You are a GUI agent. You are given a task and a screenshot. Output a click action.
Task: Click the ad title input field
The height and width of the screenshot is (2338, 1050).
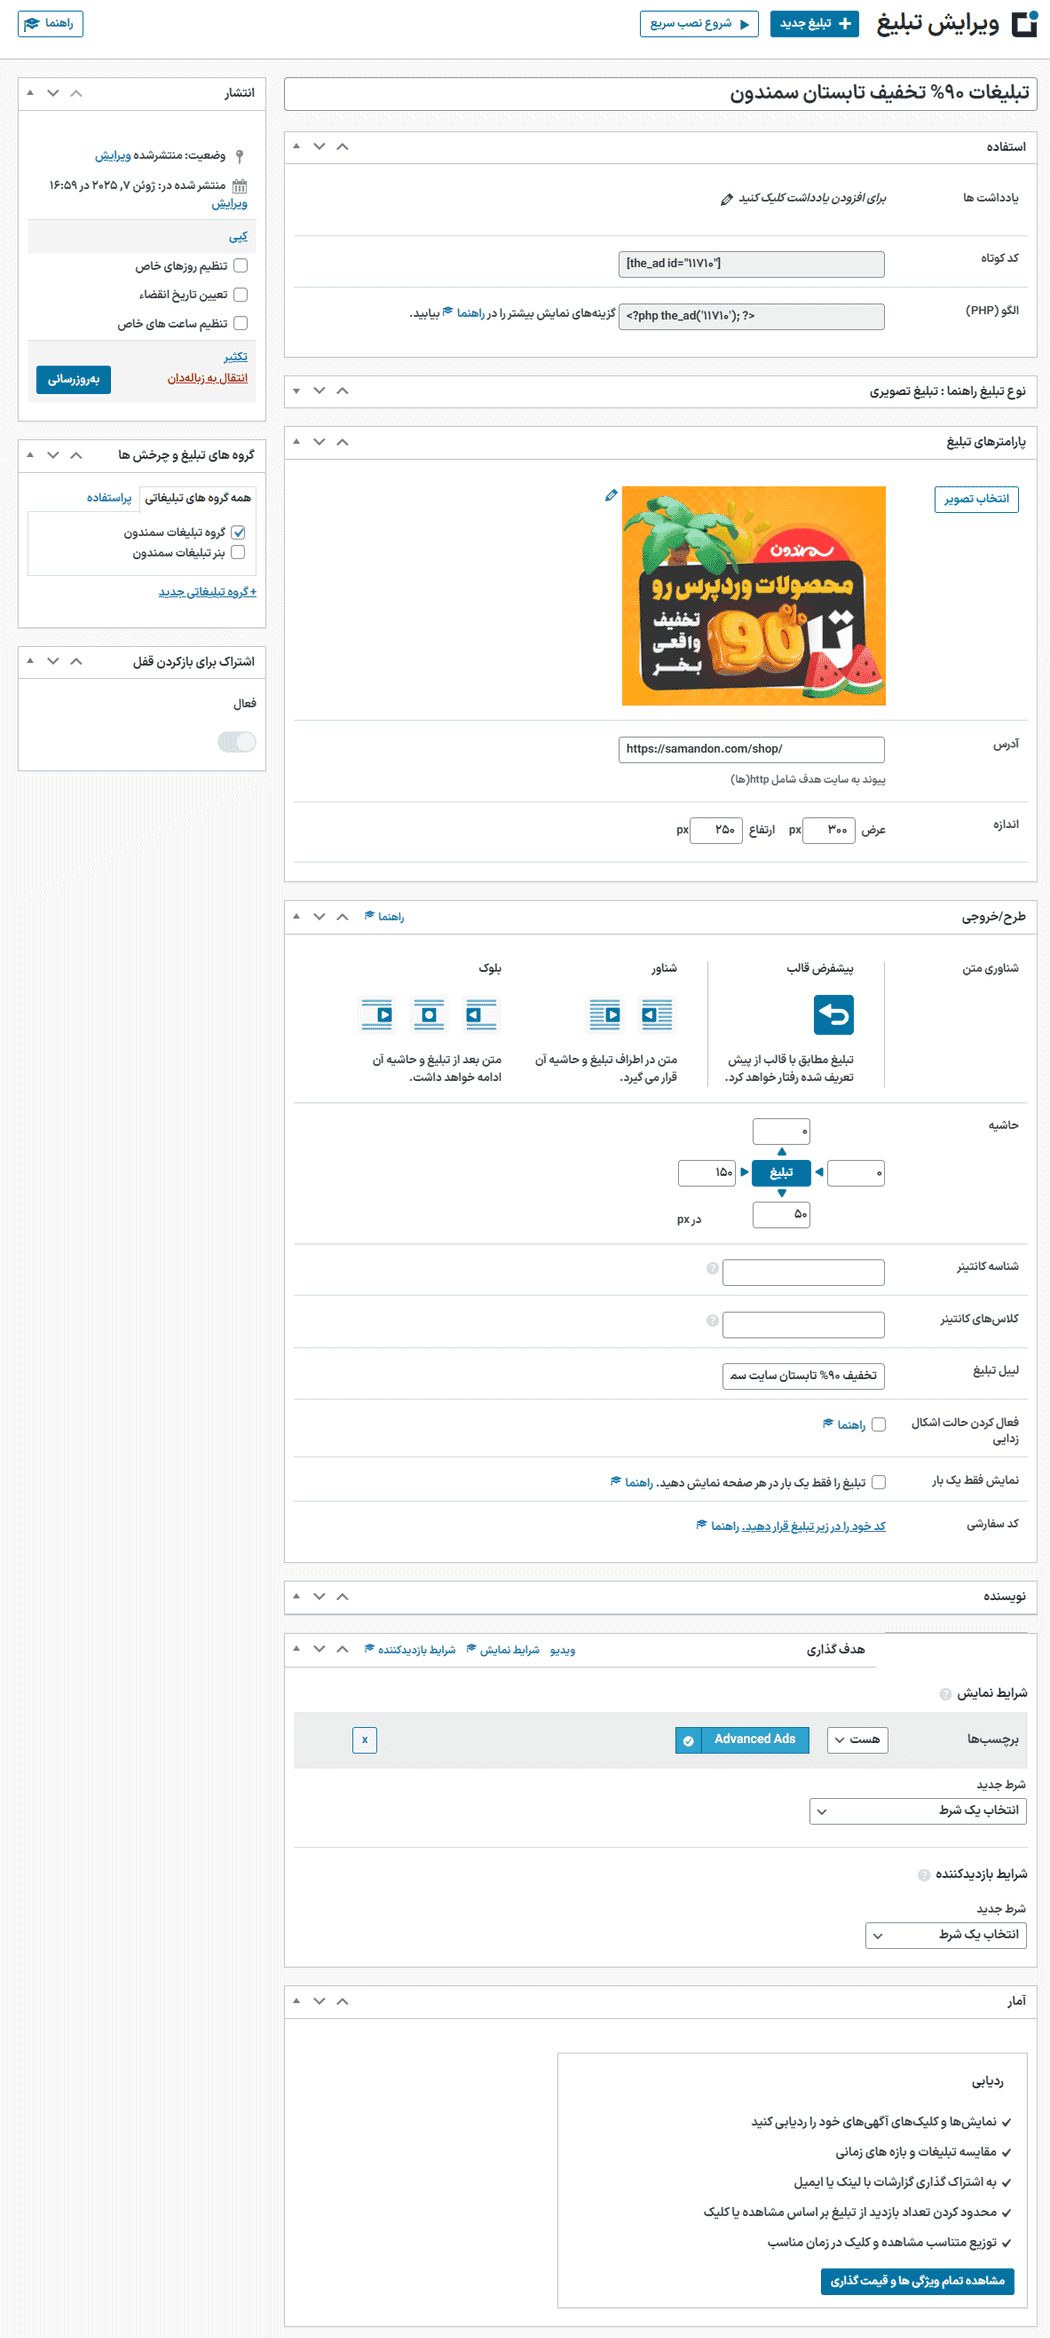[x=660, y=94]
